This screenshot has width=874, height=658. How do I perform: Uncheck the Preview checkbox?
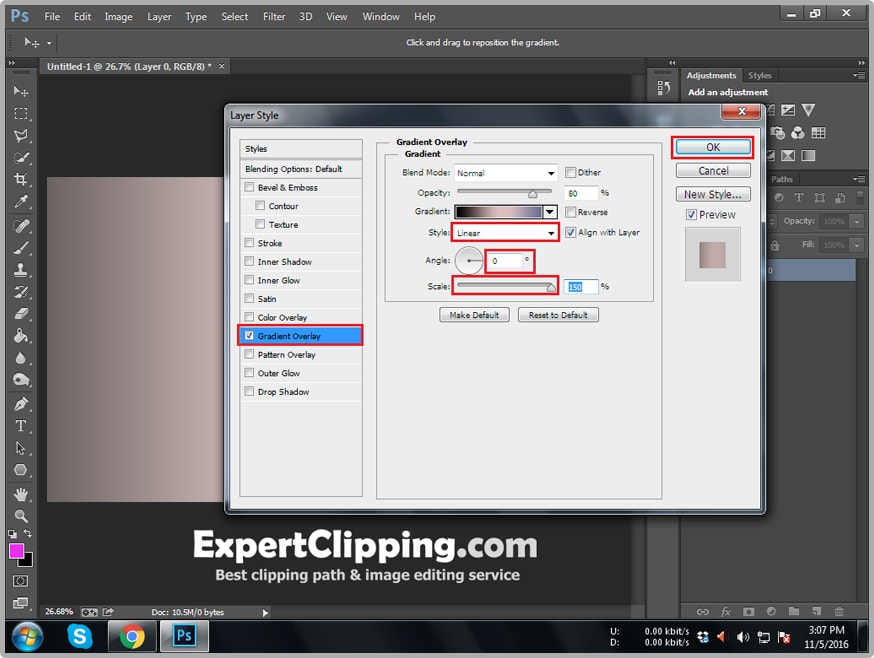pos(691,215)
